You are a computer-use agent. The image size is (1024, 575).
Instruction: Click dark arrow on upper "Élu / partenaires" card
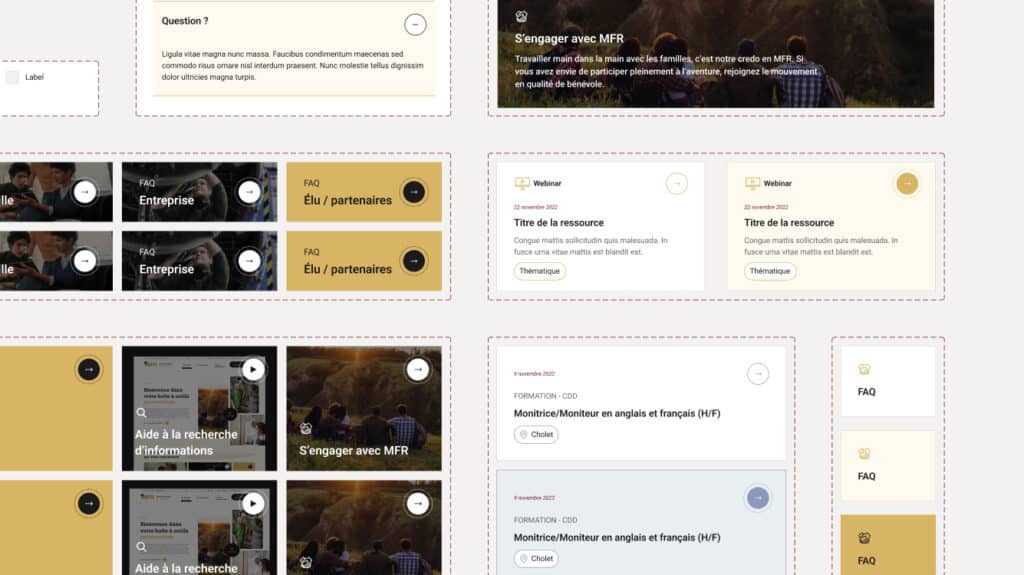tap(413, 192)
